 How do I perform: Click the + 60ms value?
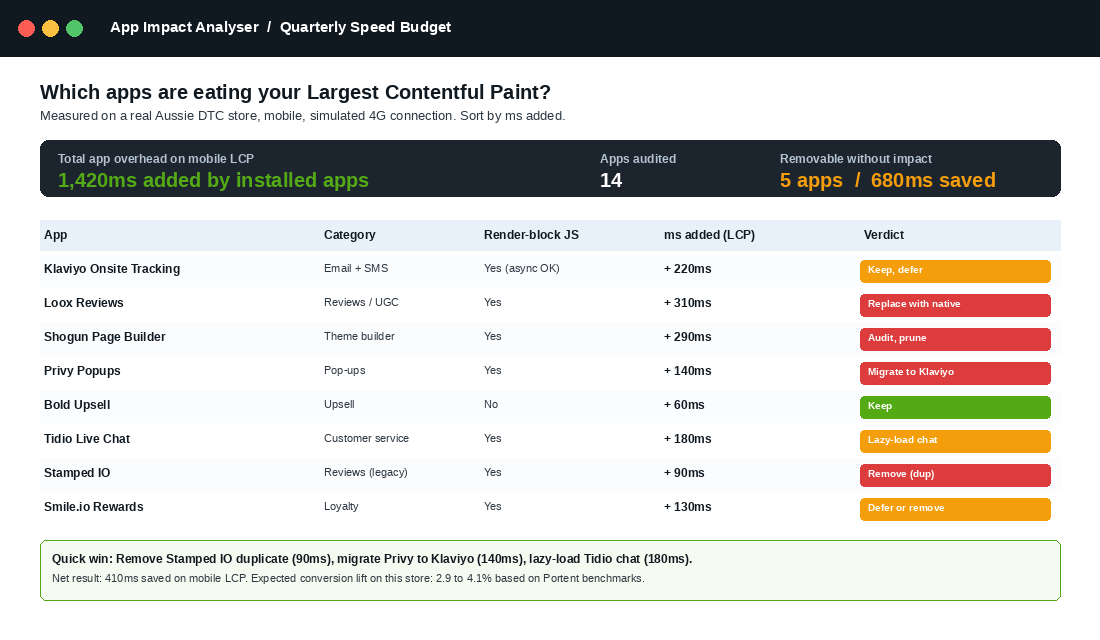pos(684,405)
